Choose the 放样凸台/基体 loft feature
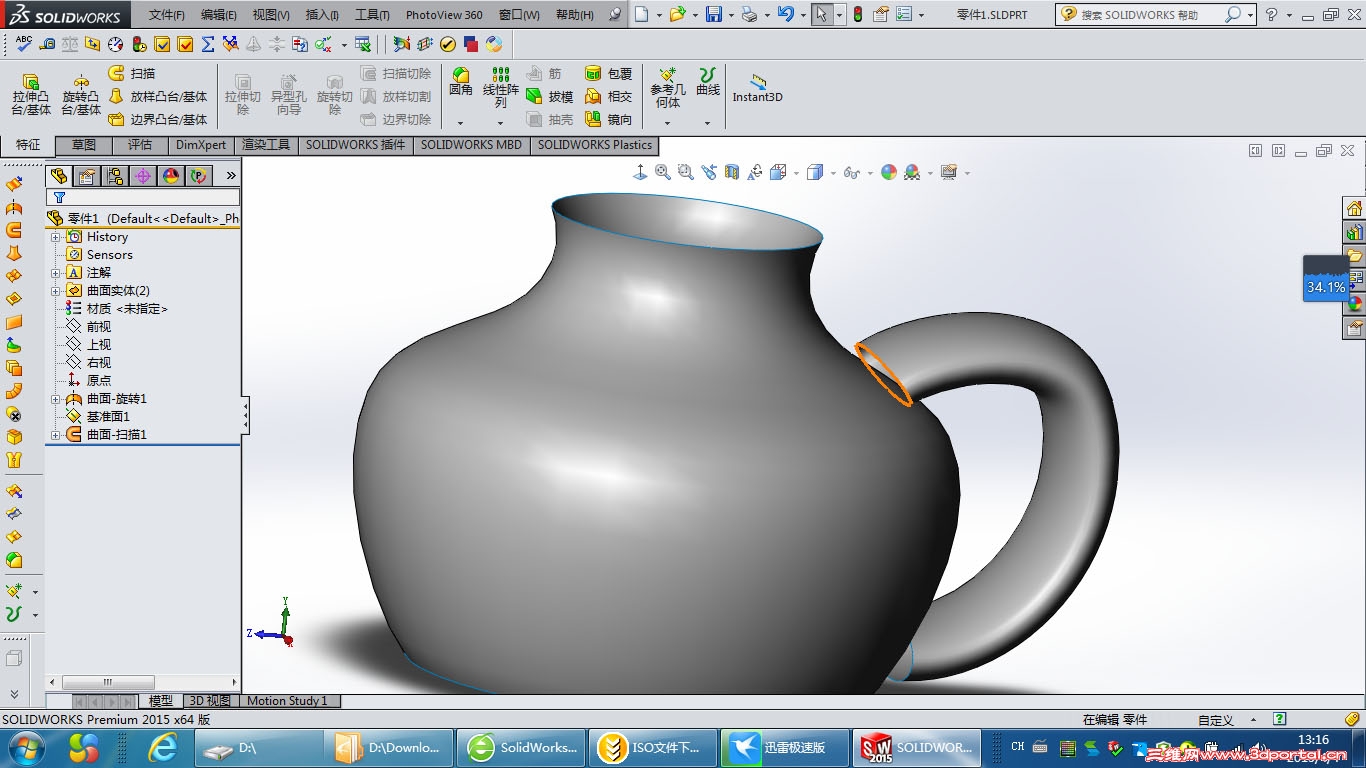 point(158,96)
